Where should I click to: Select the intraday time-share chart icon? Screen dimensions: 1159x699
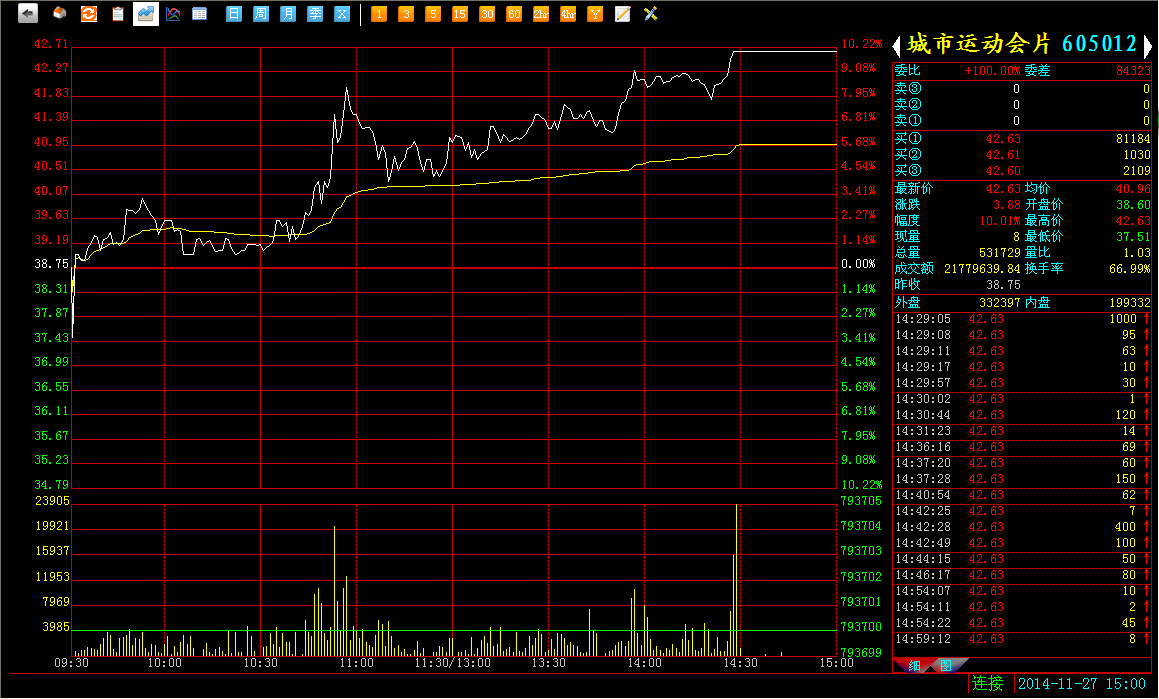146,13
